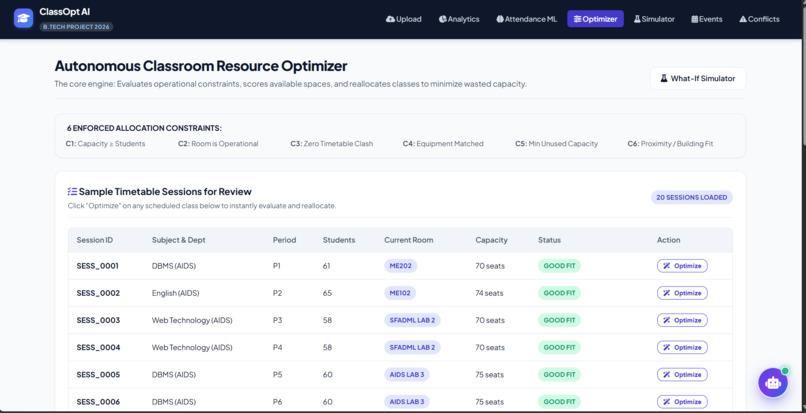Click the sliders icon on Optimizer tab
Viewport: 806px width, 413px height.
coord(578,19)
